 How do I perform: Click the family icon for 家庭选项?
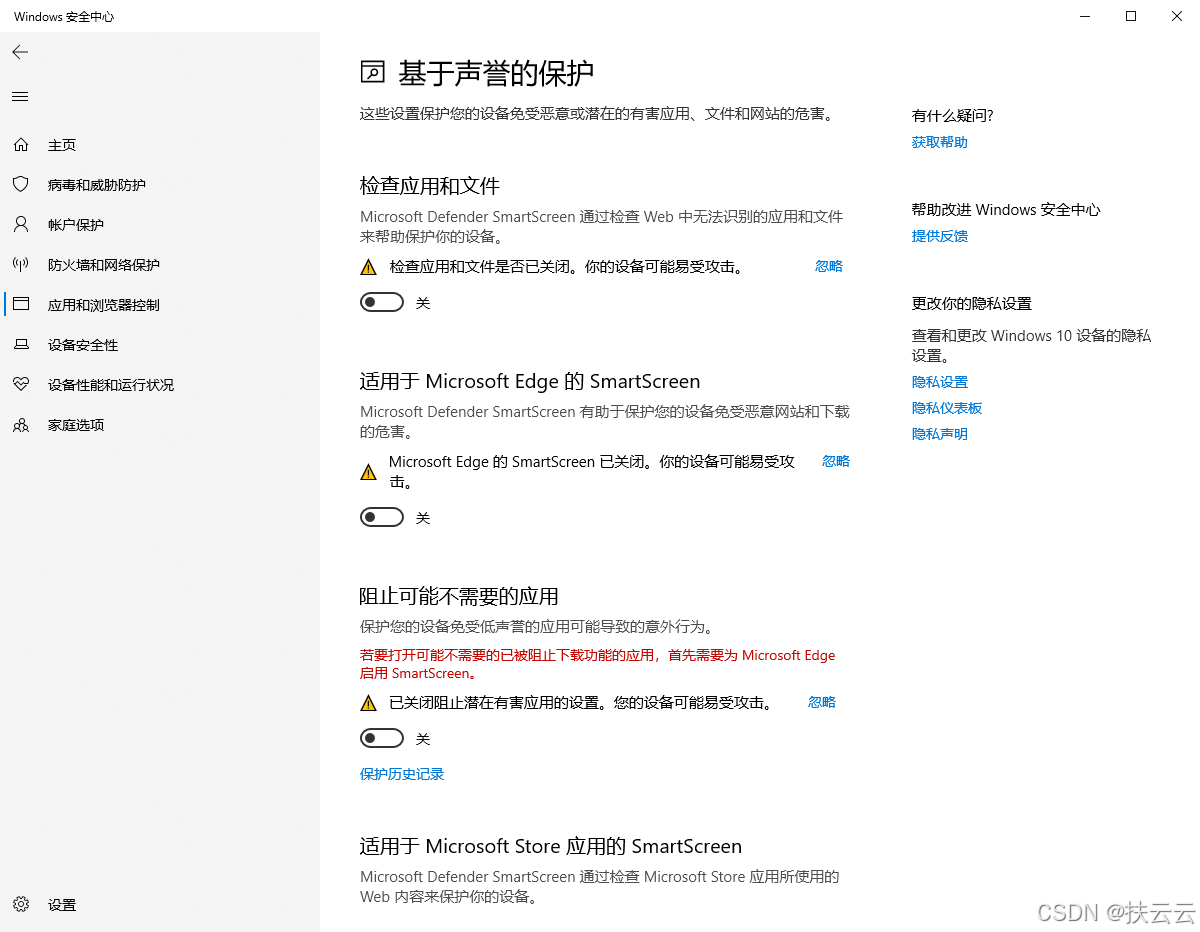click(x=20, y=425)
